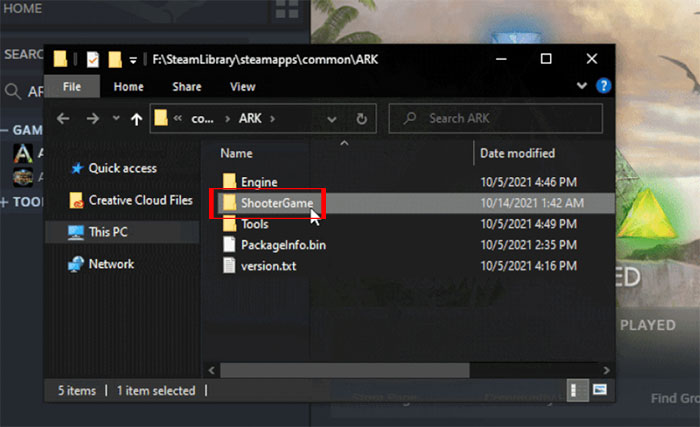Expand the Tools section in Steam
700x427 pixels.
[x=4, y=202]
